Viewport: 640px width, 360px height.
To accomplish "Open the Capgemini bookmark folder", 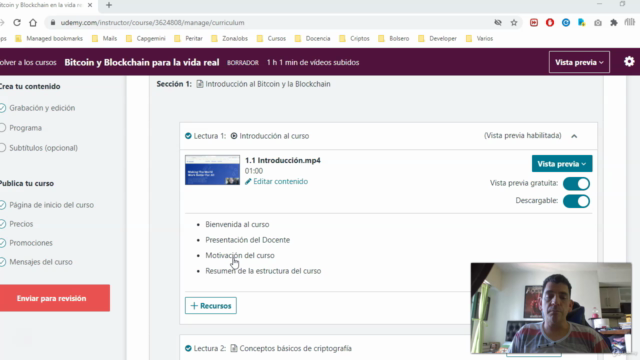I will [146, 38].
